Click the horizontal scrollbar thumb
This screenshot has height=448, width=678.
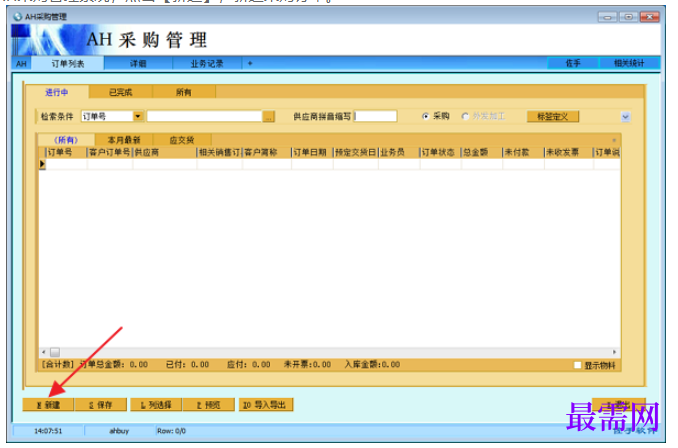pyautogui.click(x=54, y=352)
